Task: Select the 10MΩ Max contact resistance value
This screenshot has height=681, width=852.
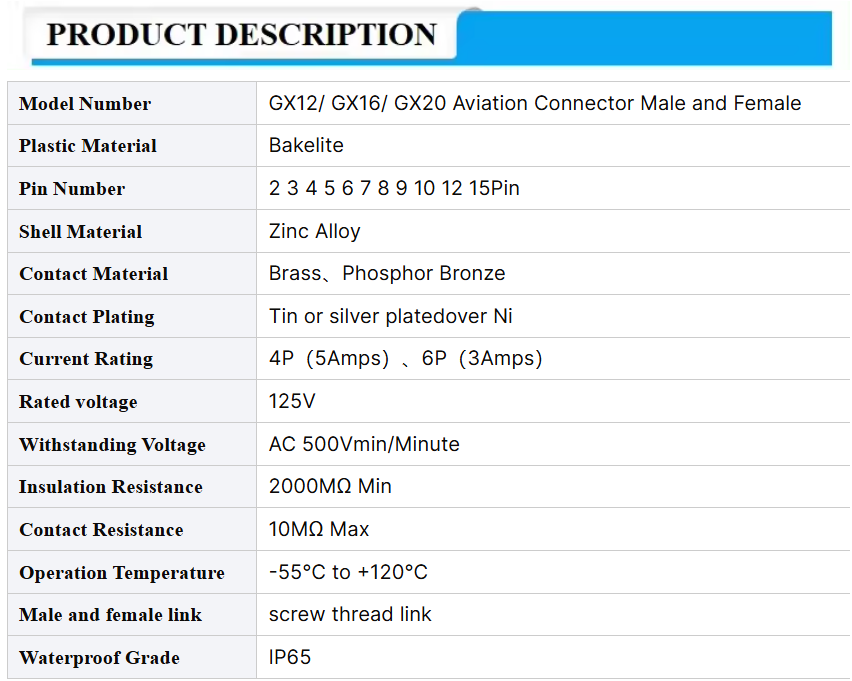Action: 319,529
